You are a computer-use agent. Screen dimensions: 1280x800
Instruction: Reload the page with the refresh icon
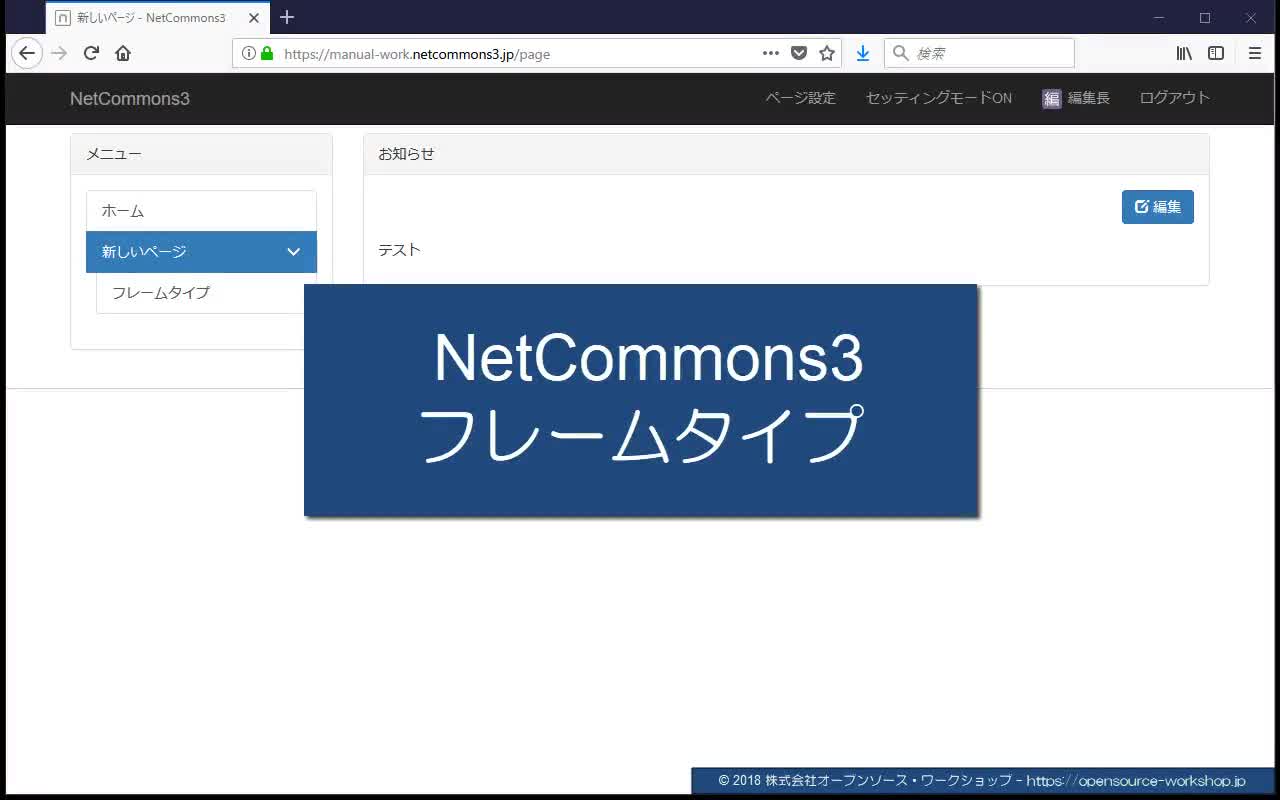tap(91, 53)
